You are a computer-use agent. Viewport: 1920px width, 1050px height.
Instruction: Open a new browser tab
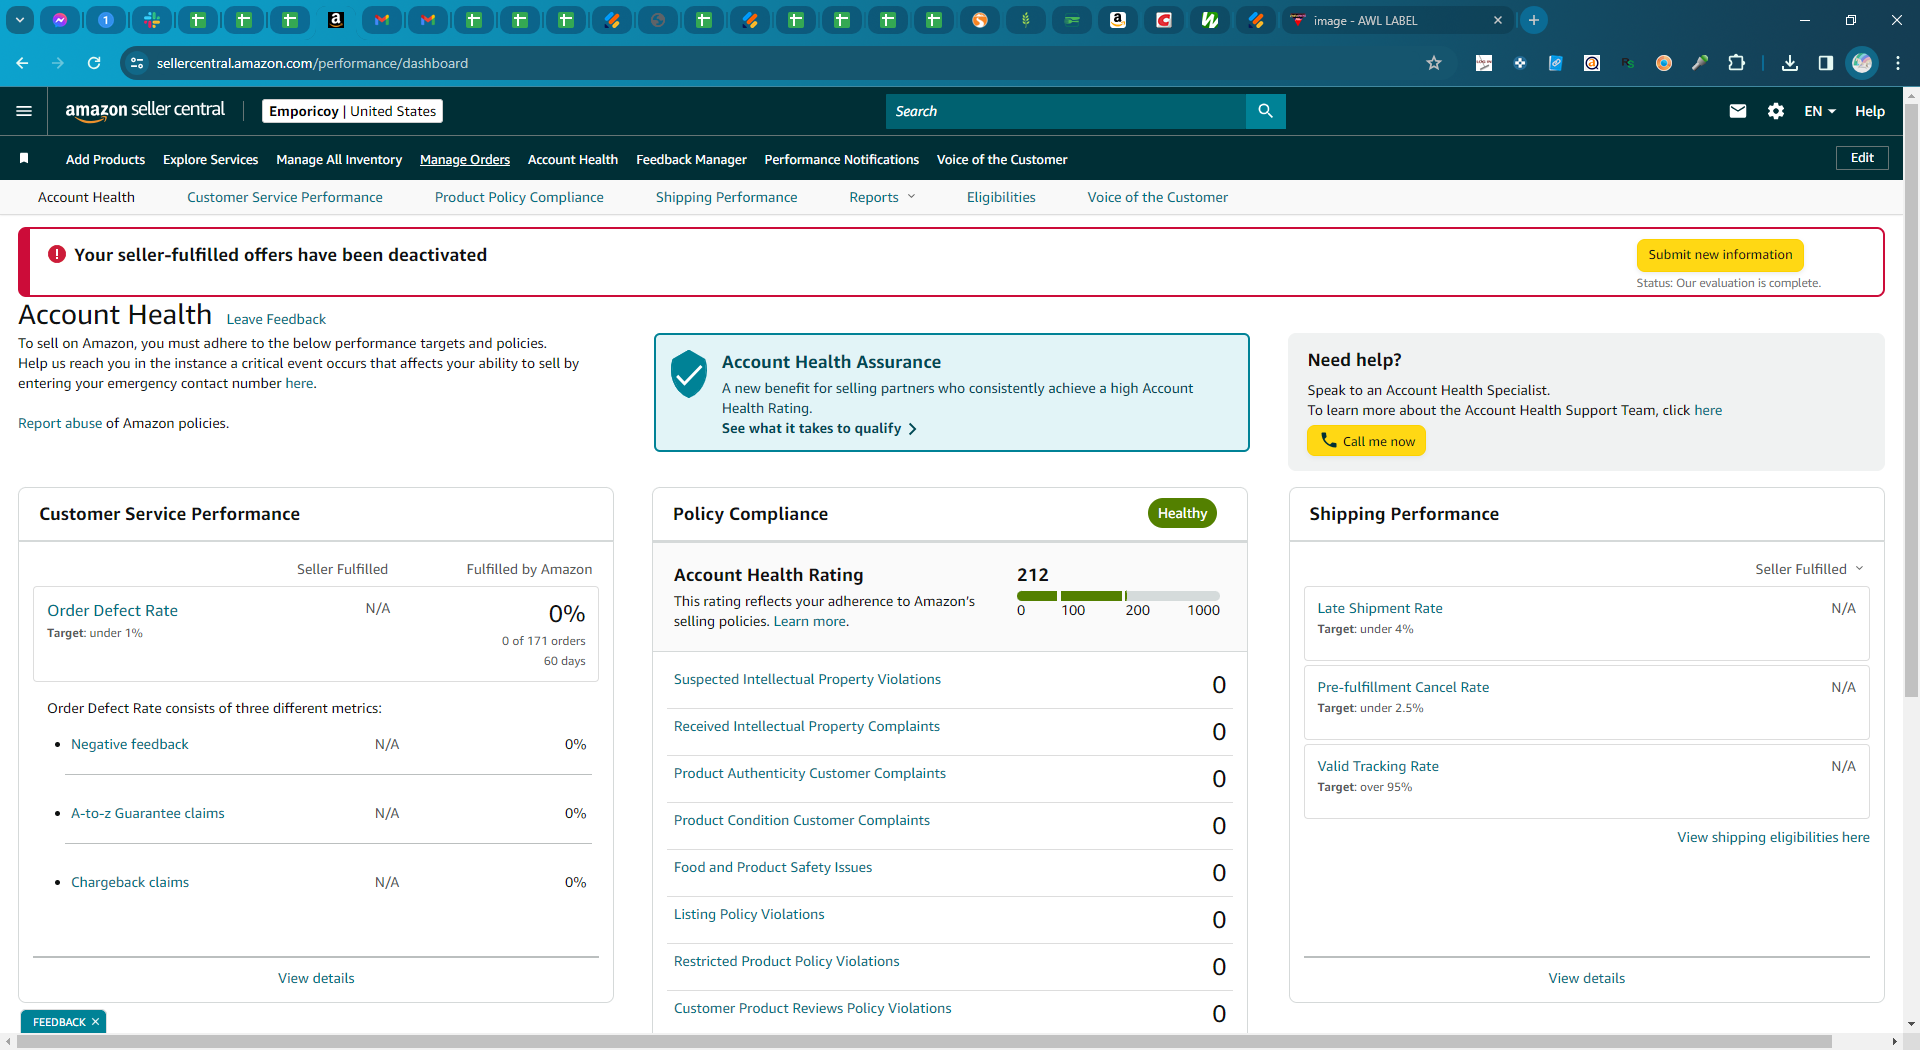[1533, 20]
